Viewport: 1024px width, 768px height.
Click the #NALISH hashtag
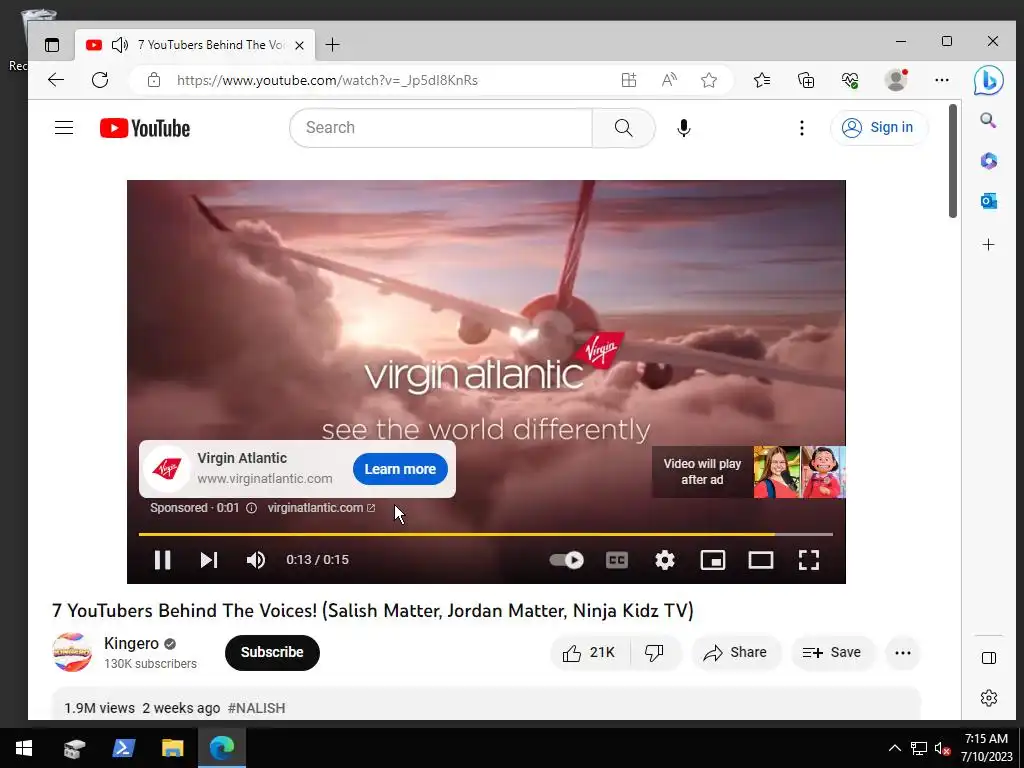(x=256, y=708)
